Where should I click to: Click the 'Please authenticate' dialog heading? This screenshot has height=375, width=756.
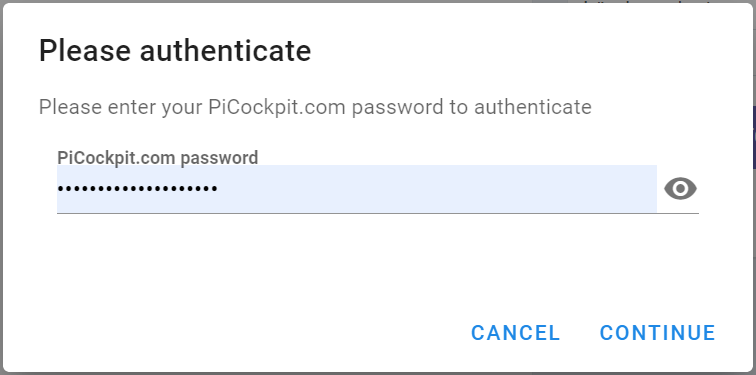coord(175,51)
